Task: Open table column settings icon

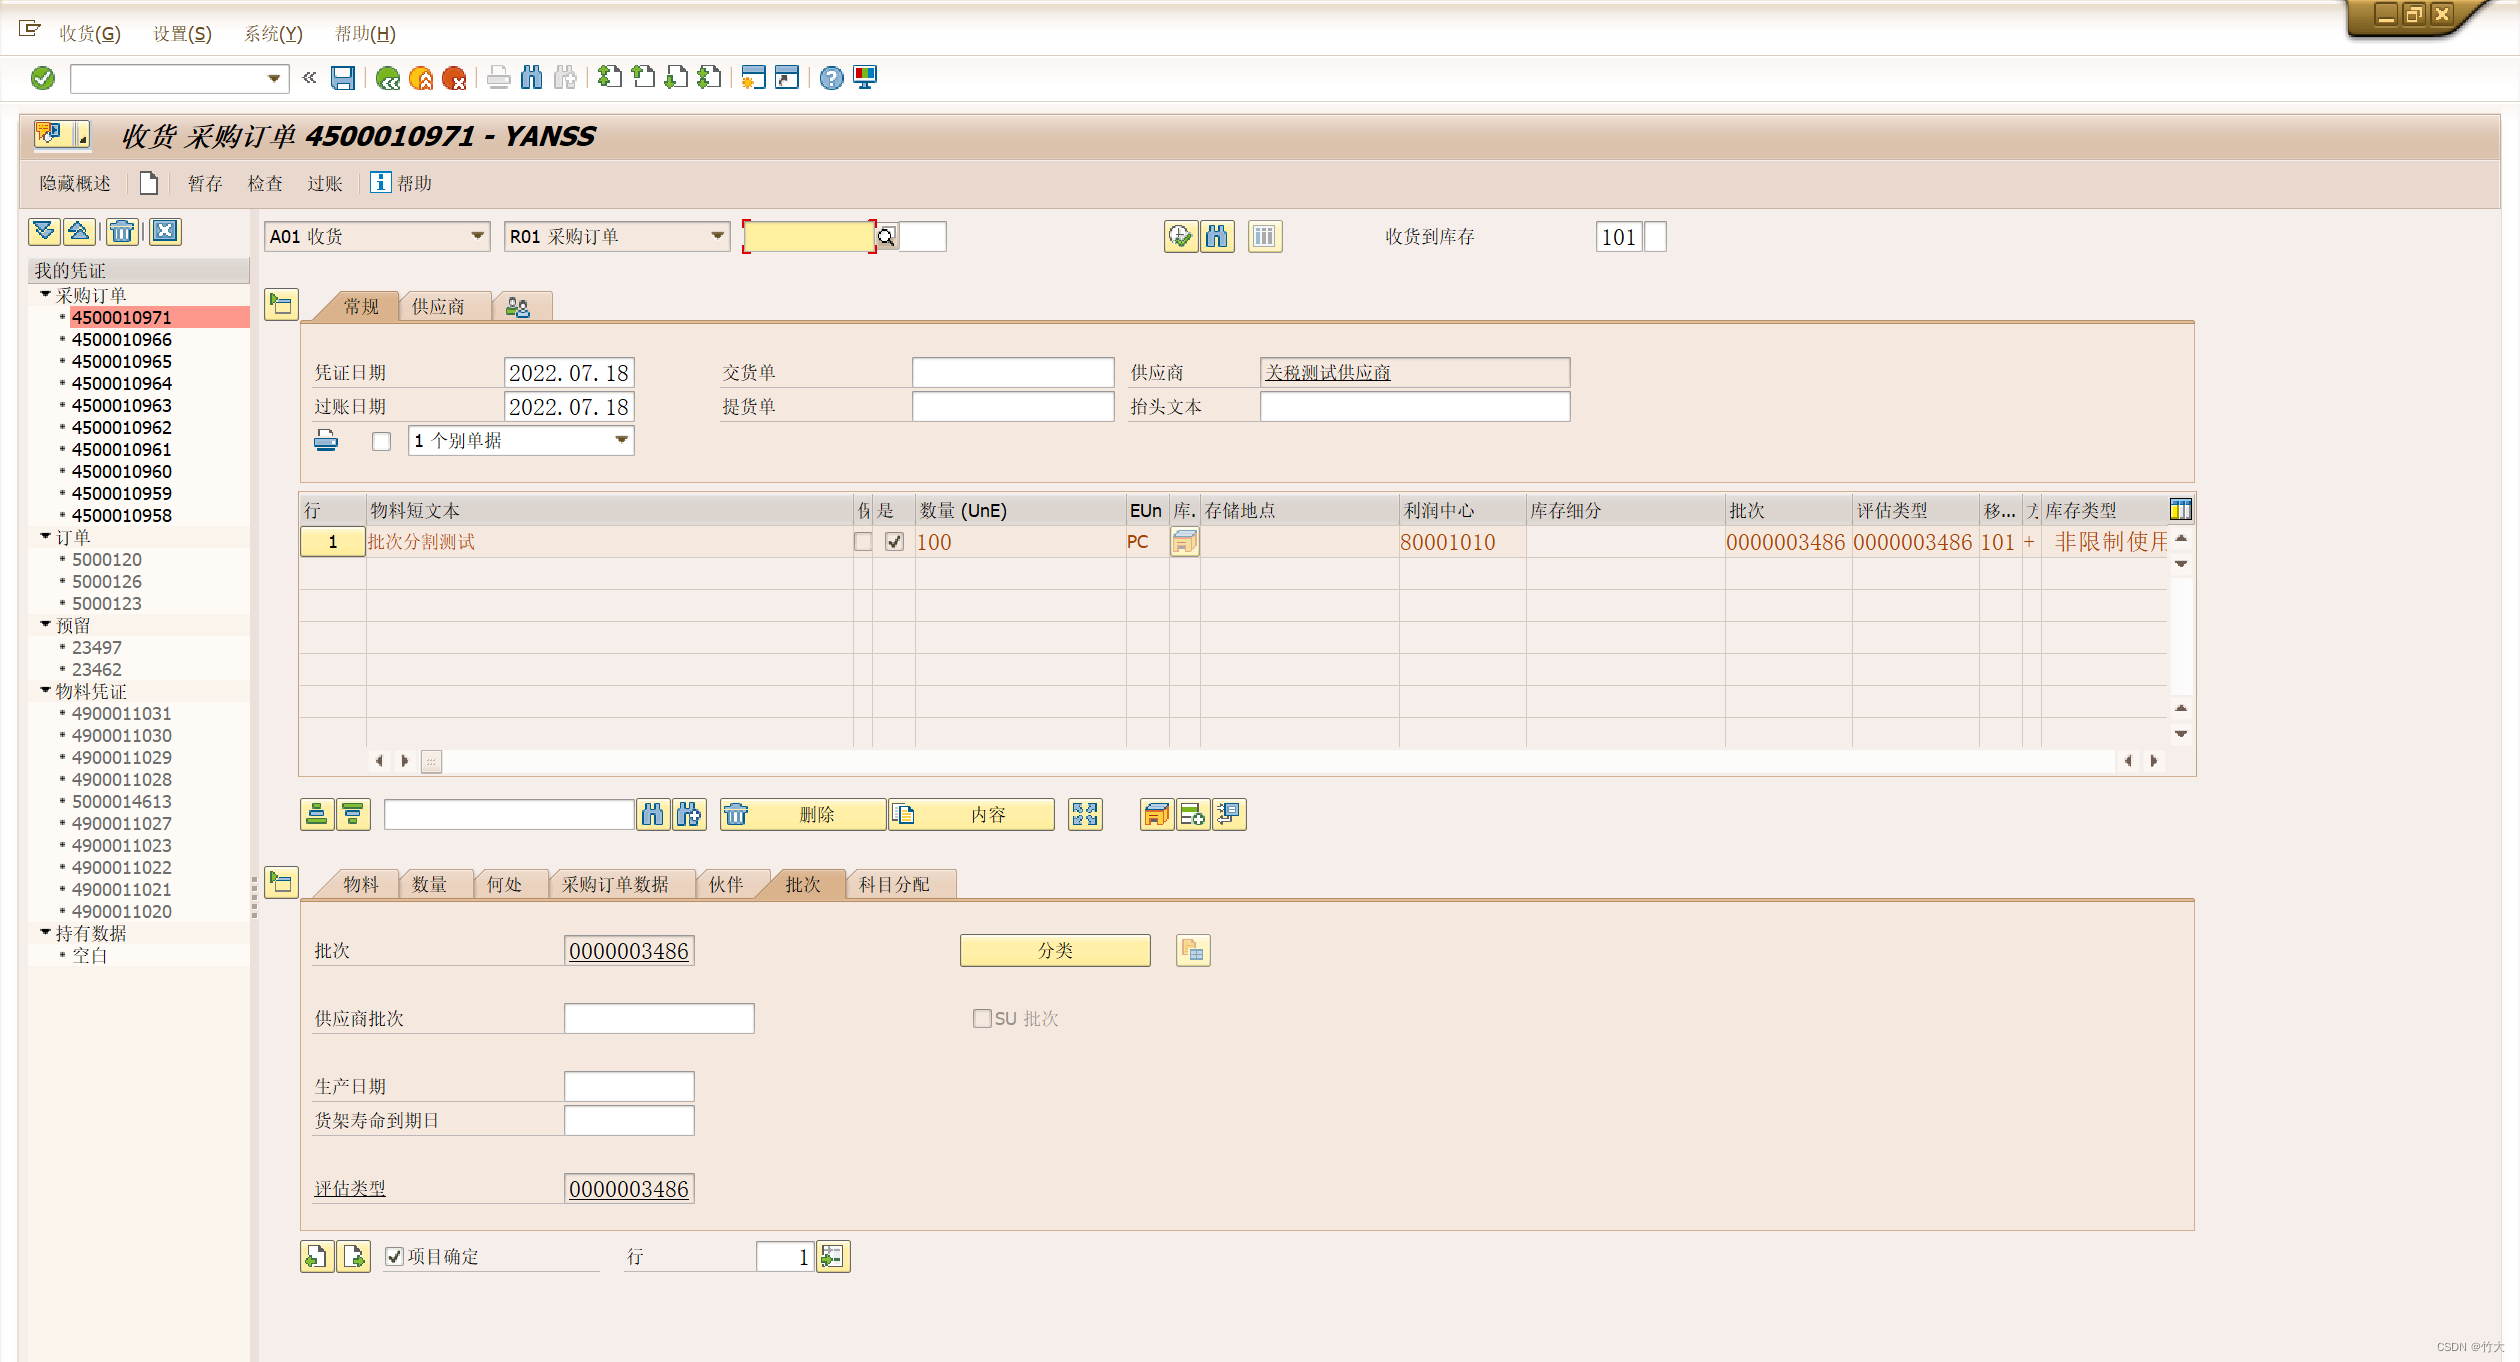Action: click(x=2180, y=510)
